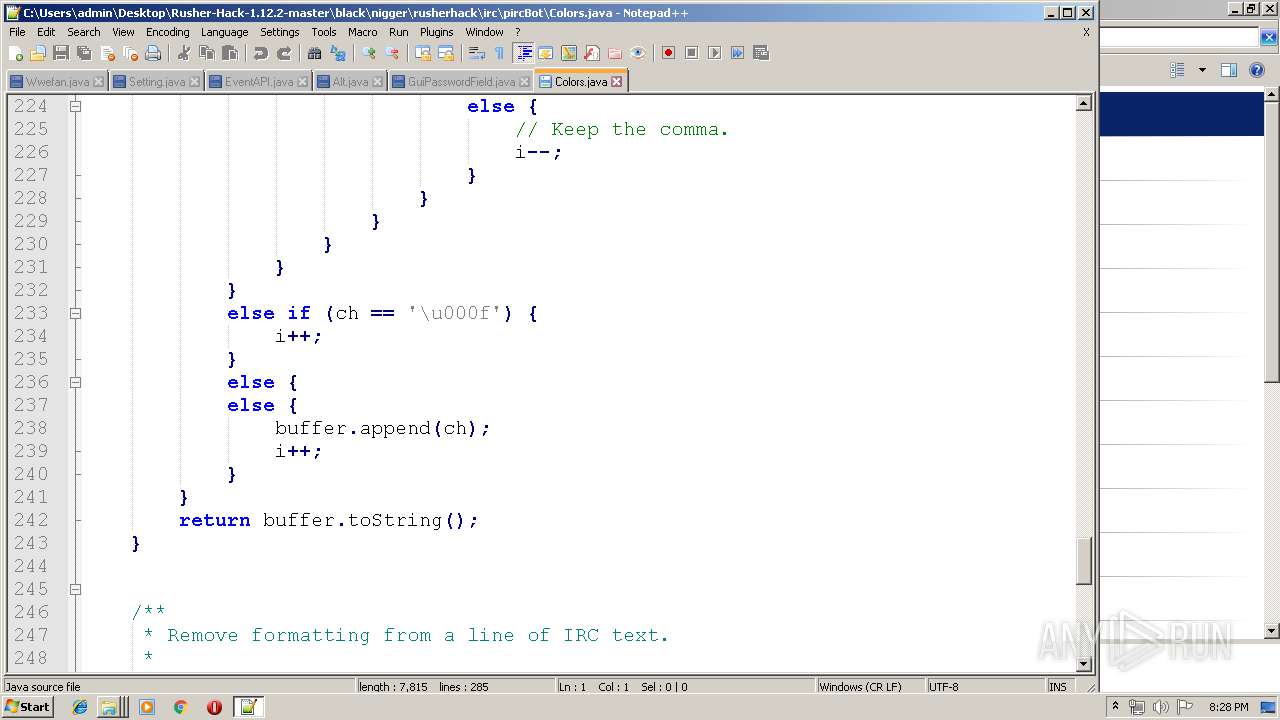The height and width of the screenshot is (720, 1280).
Task: Toggle monitoring eye icon in toolbar
Action: (x=638, y=53)
